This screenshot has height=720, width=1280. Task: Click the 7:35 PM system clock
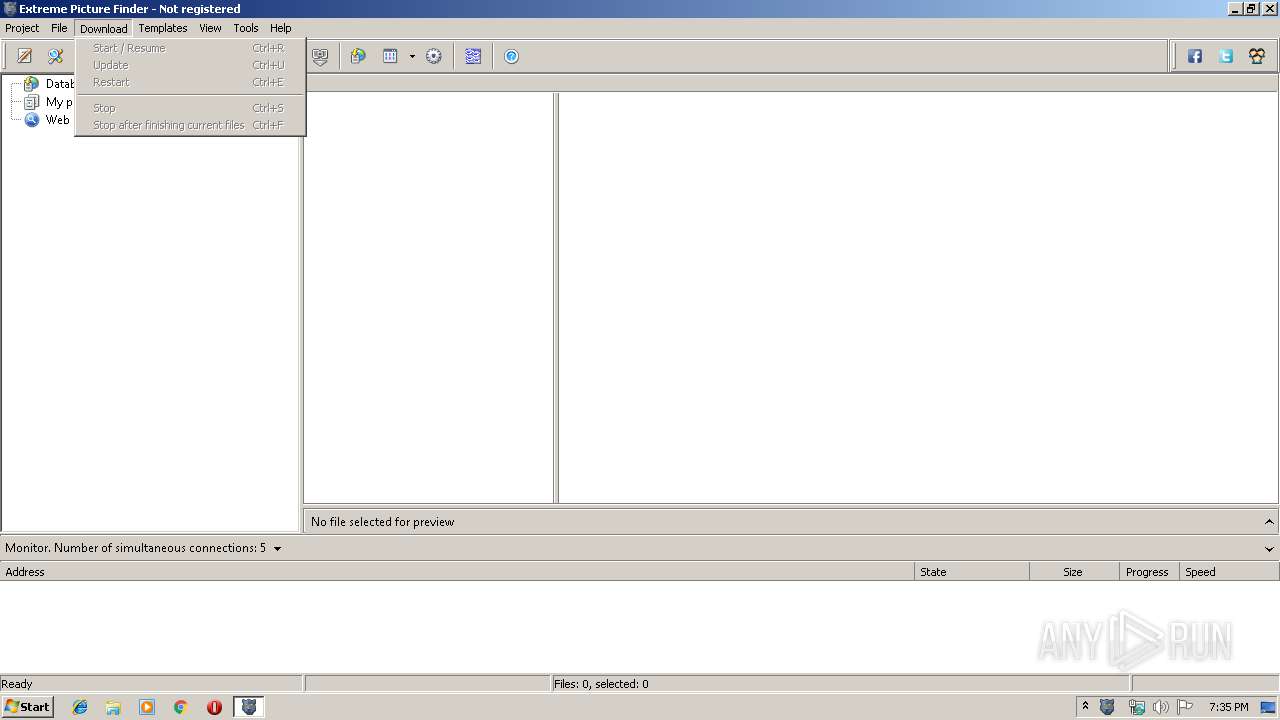click(1228, 707)
